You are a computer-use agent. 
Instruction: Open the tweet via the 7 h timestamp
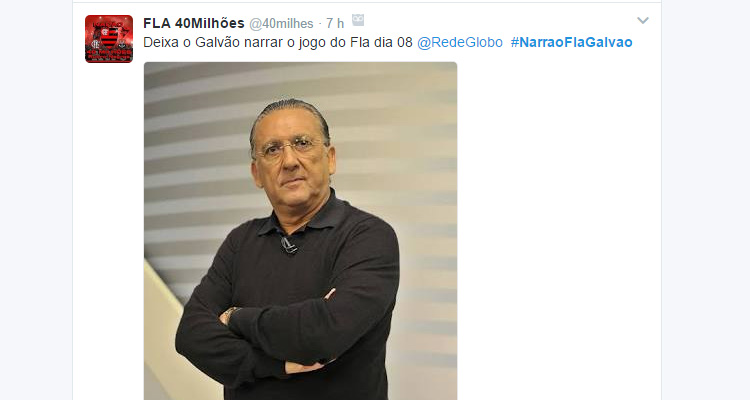tap(335, 23)
